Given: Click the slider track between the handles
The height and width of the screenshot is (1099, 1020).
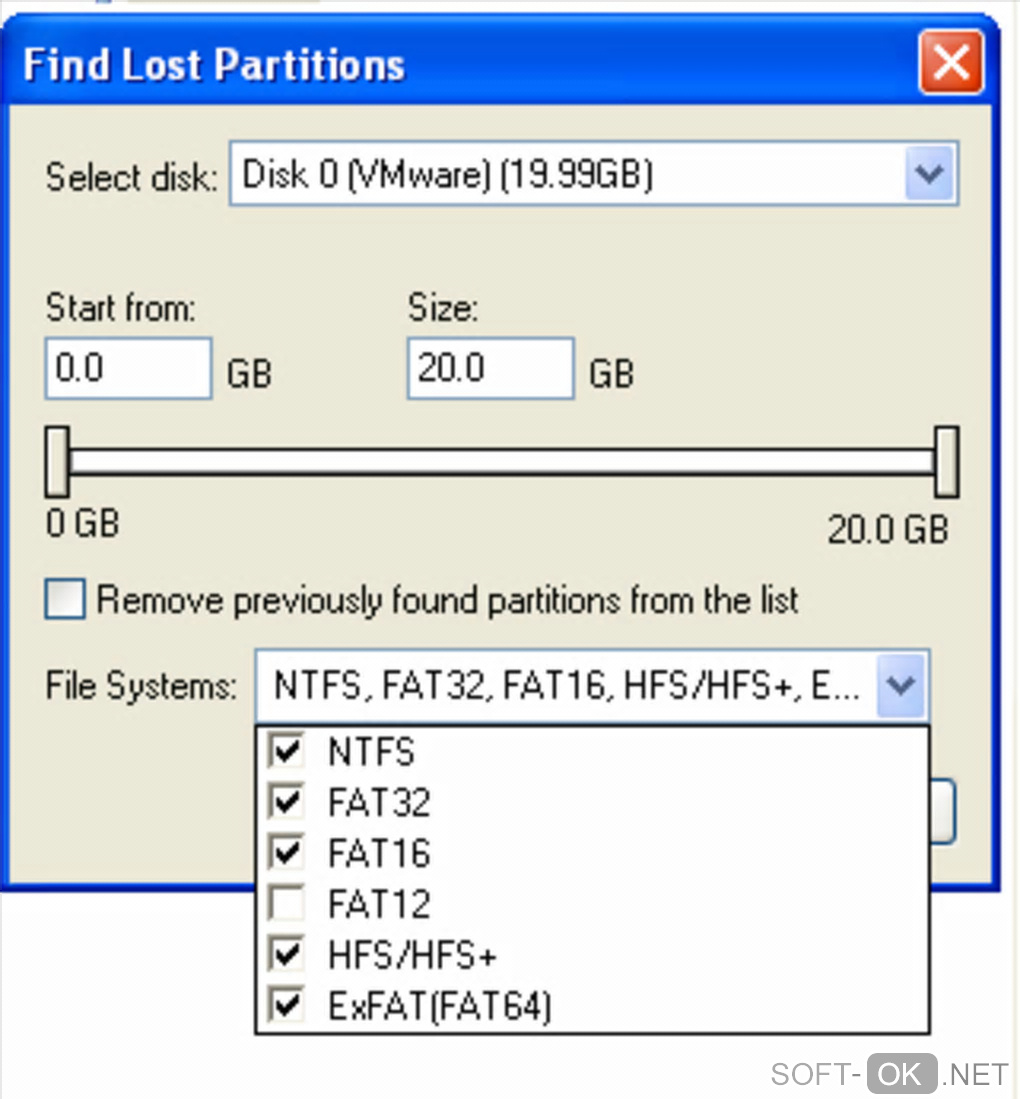Looking at the screenshot, I should tap(500, 461).
